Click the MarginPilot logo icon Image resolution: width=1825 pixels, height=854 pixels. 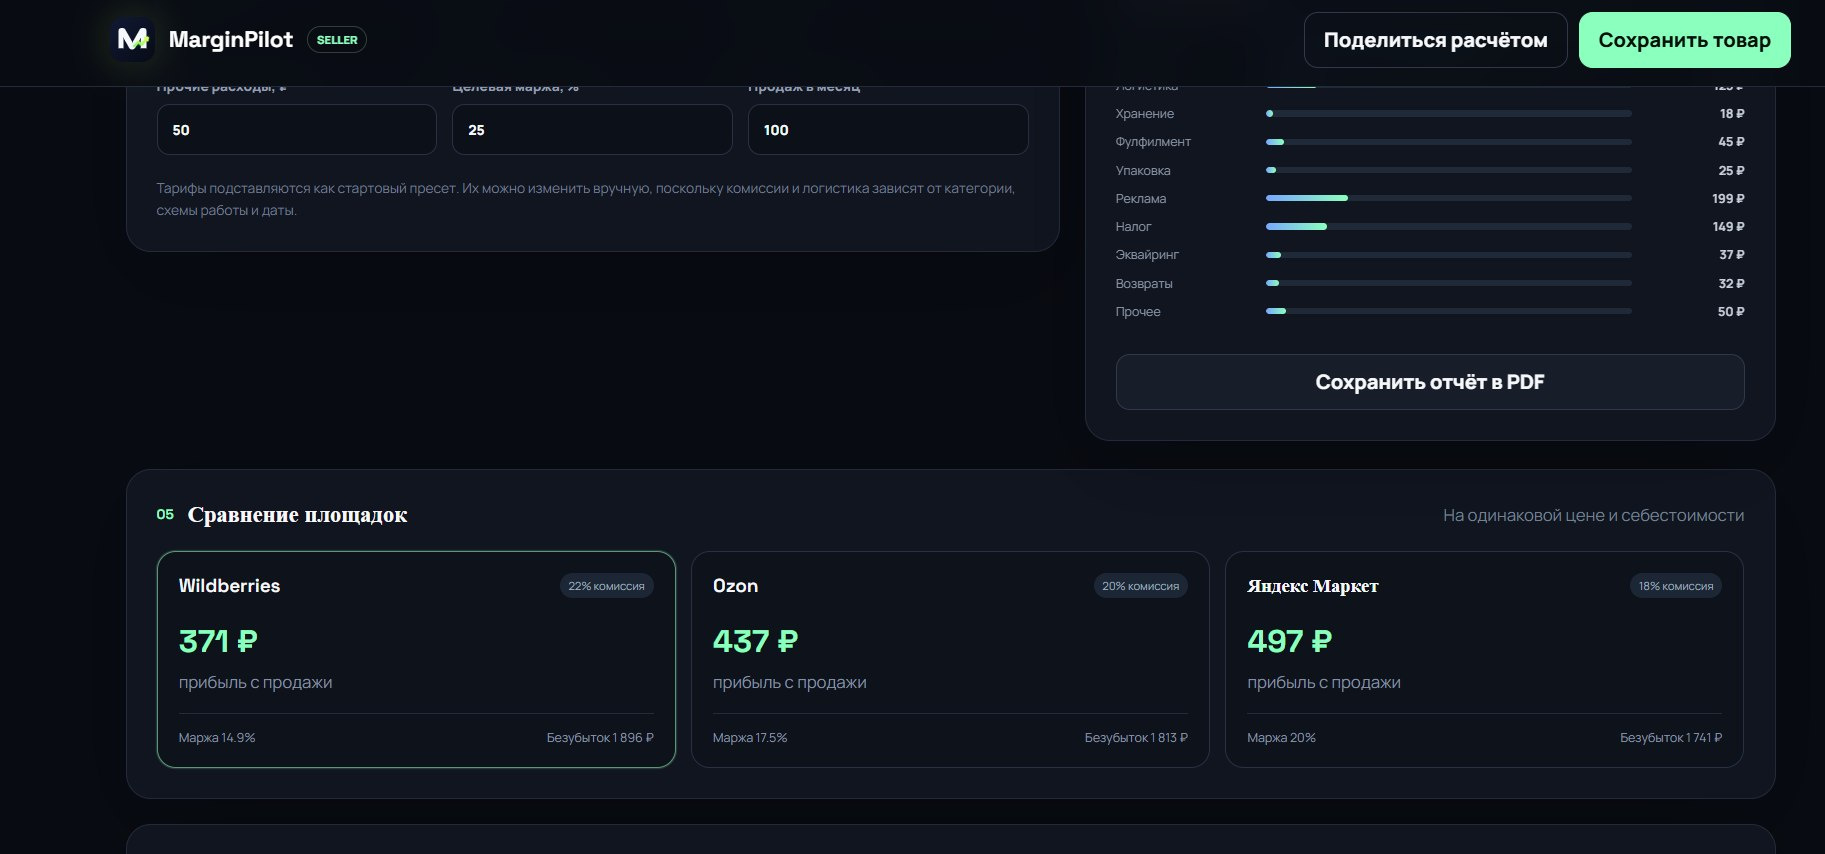click(132, 40)
